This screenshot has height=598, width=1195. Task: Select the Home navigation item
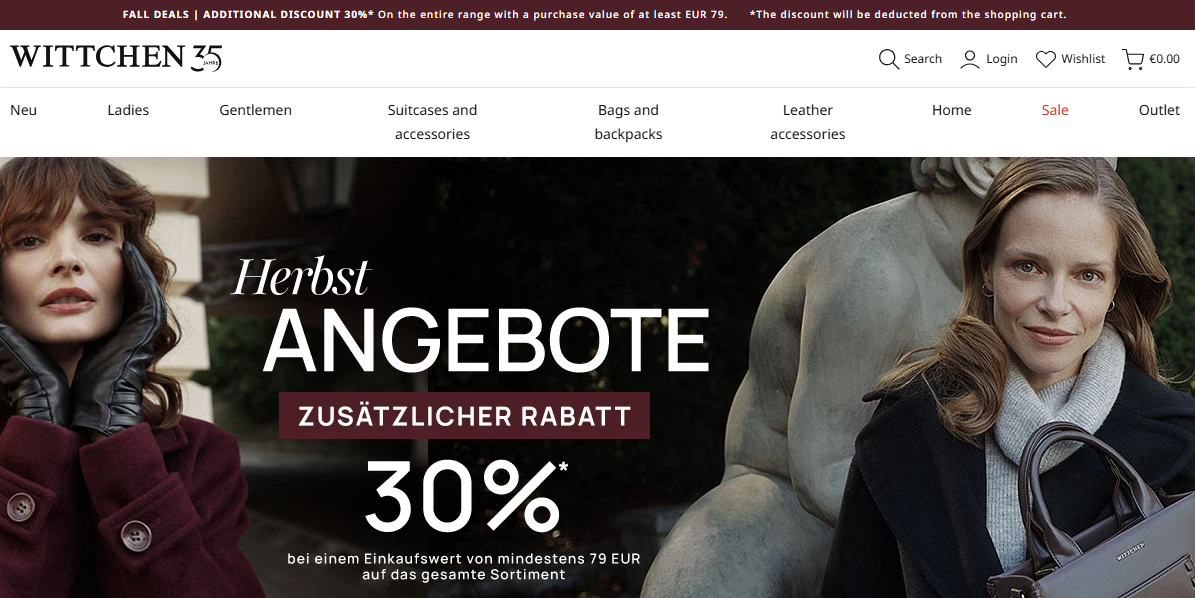951,110
